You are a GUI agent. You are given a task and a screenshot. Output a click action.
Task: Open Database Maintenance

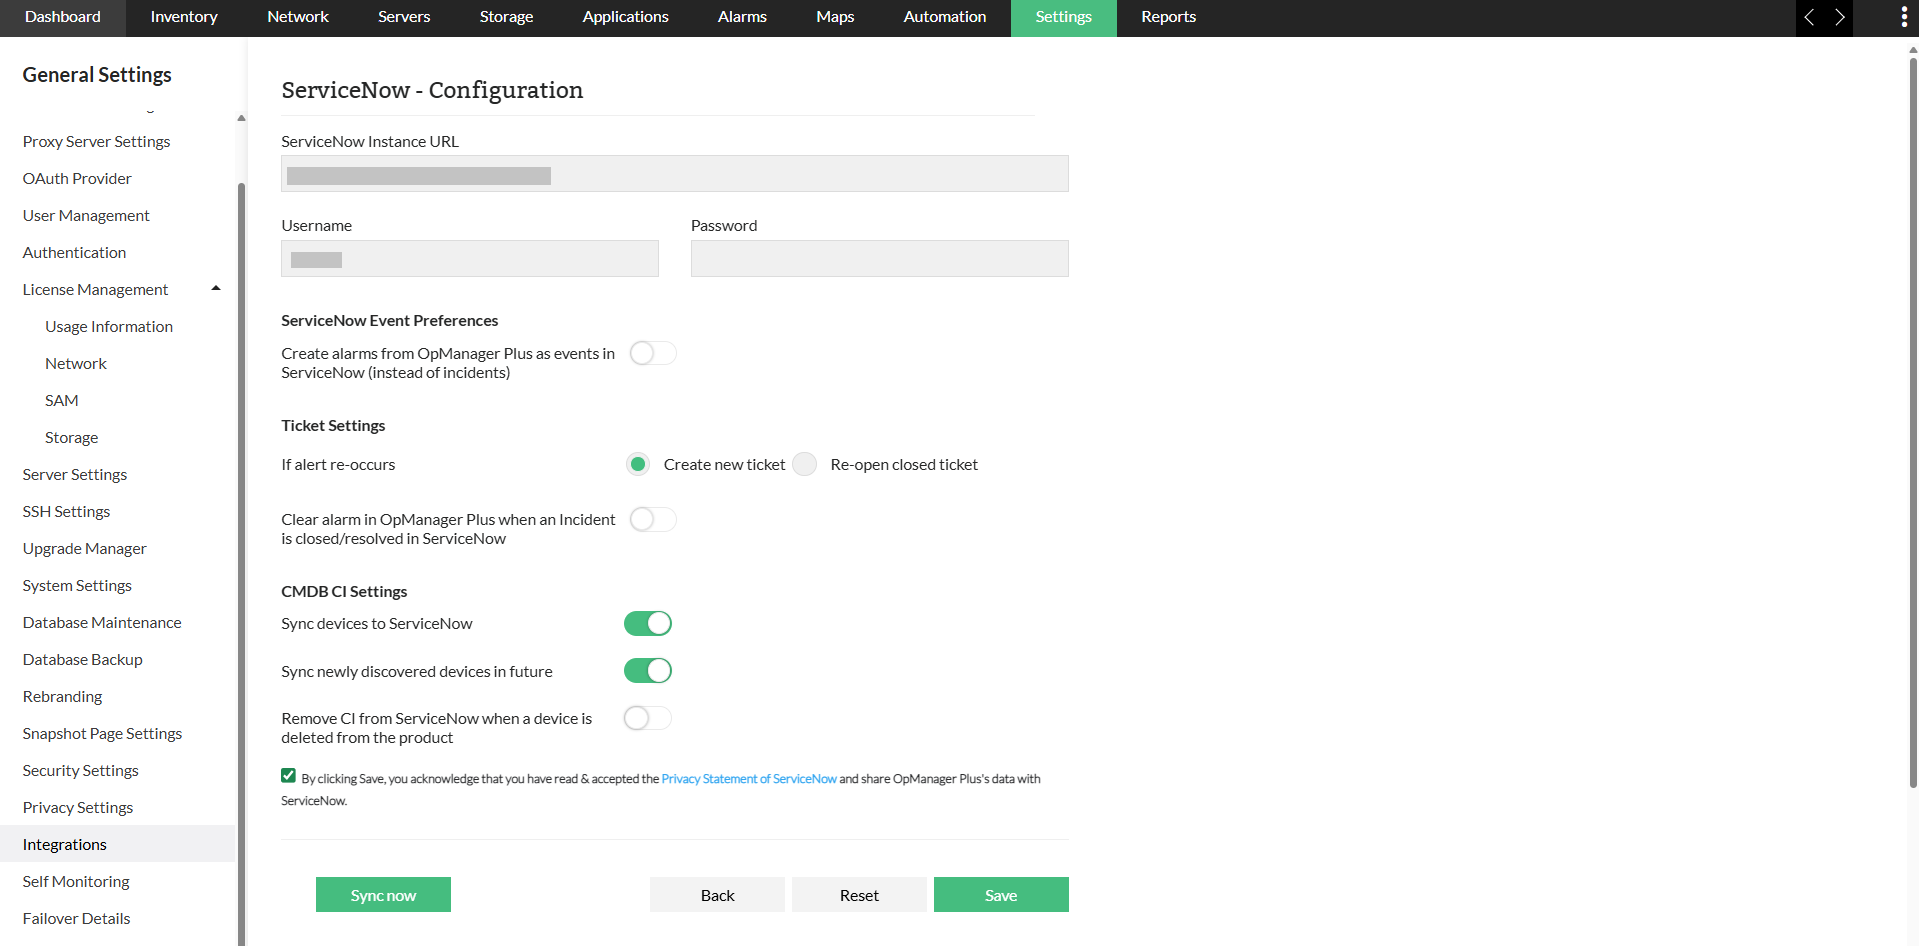102,622
